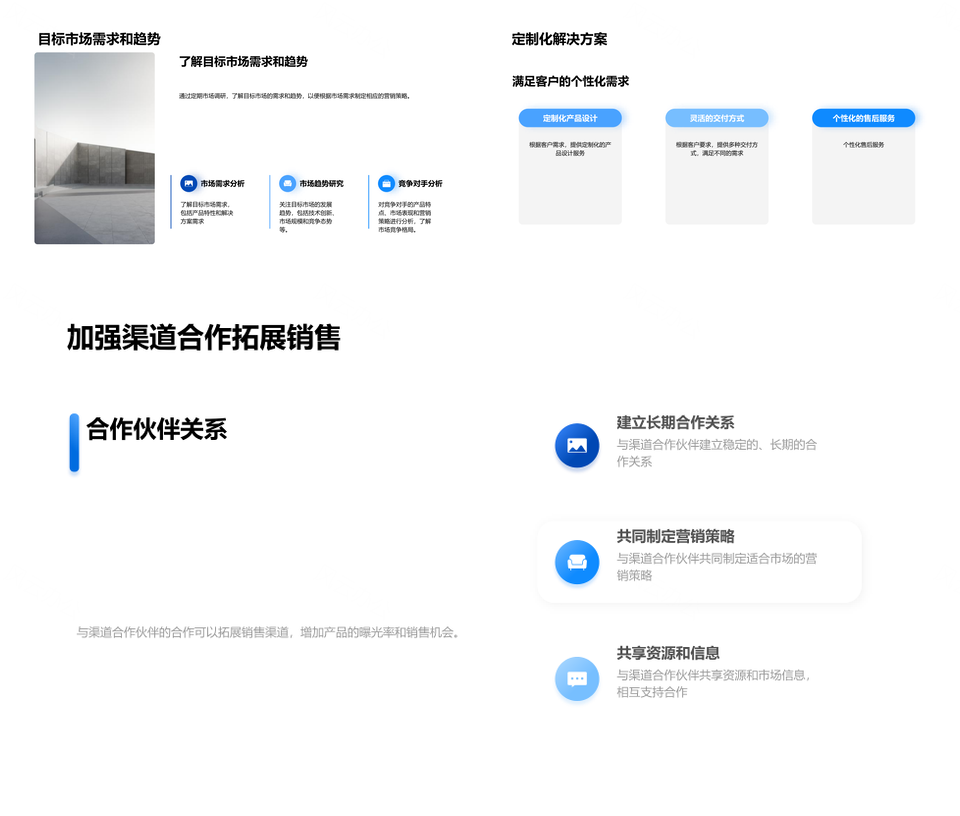
Task: Select the sofa icon next to 共同制定营销策略
Action: [577, 562]
